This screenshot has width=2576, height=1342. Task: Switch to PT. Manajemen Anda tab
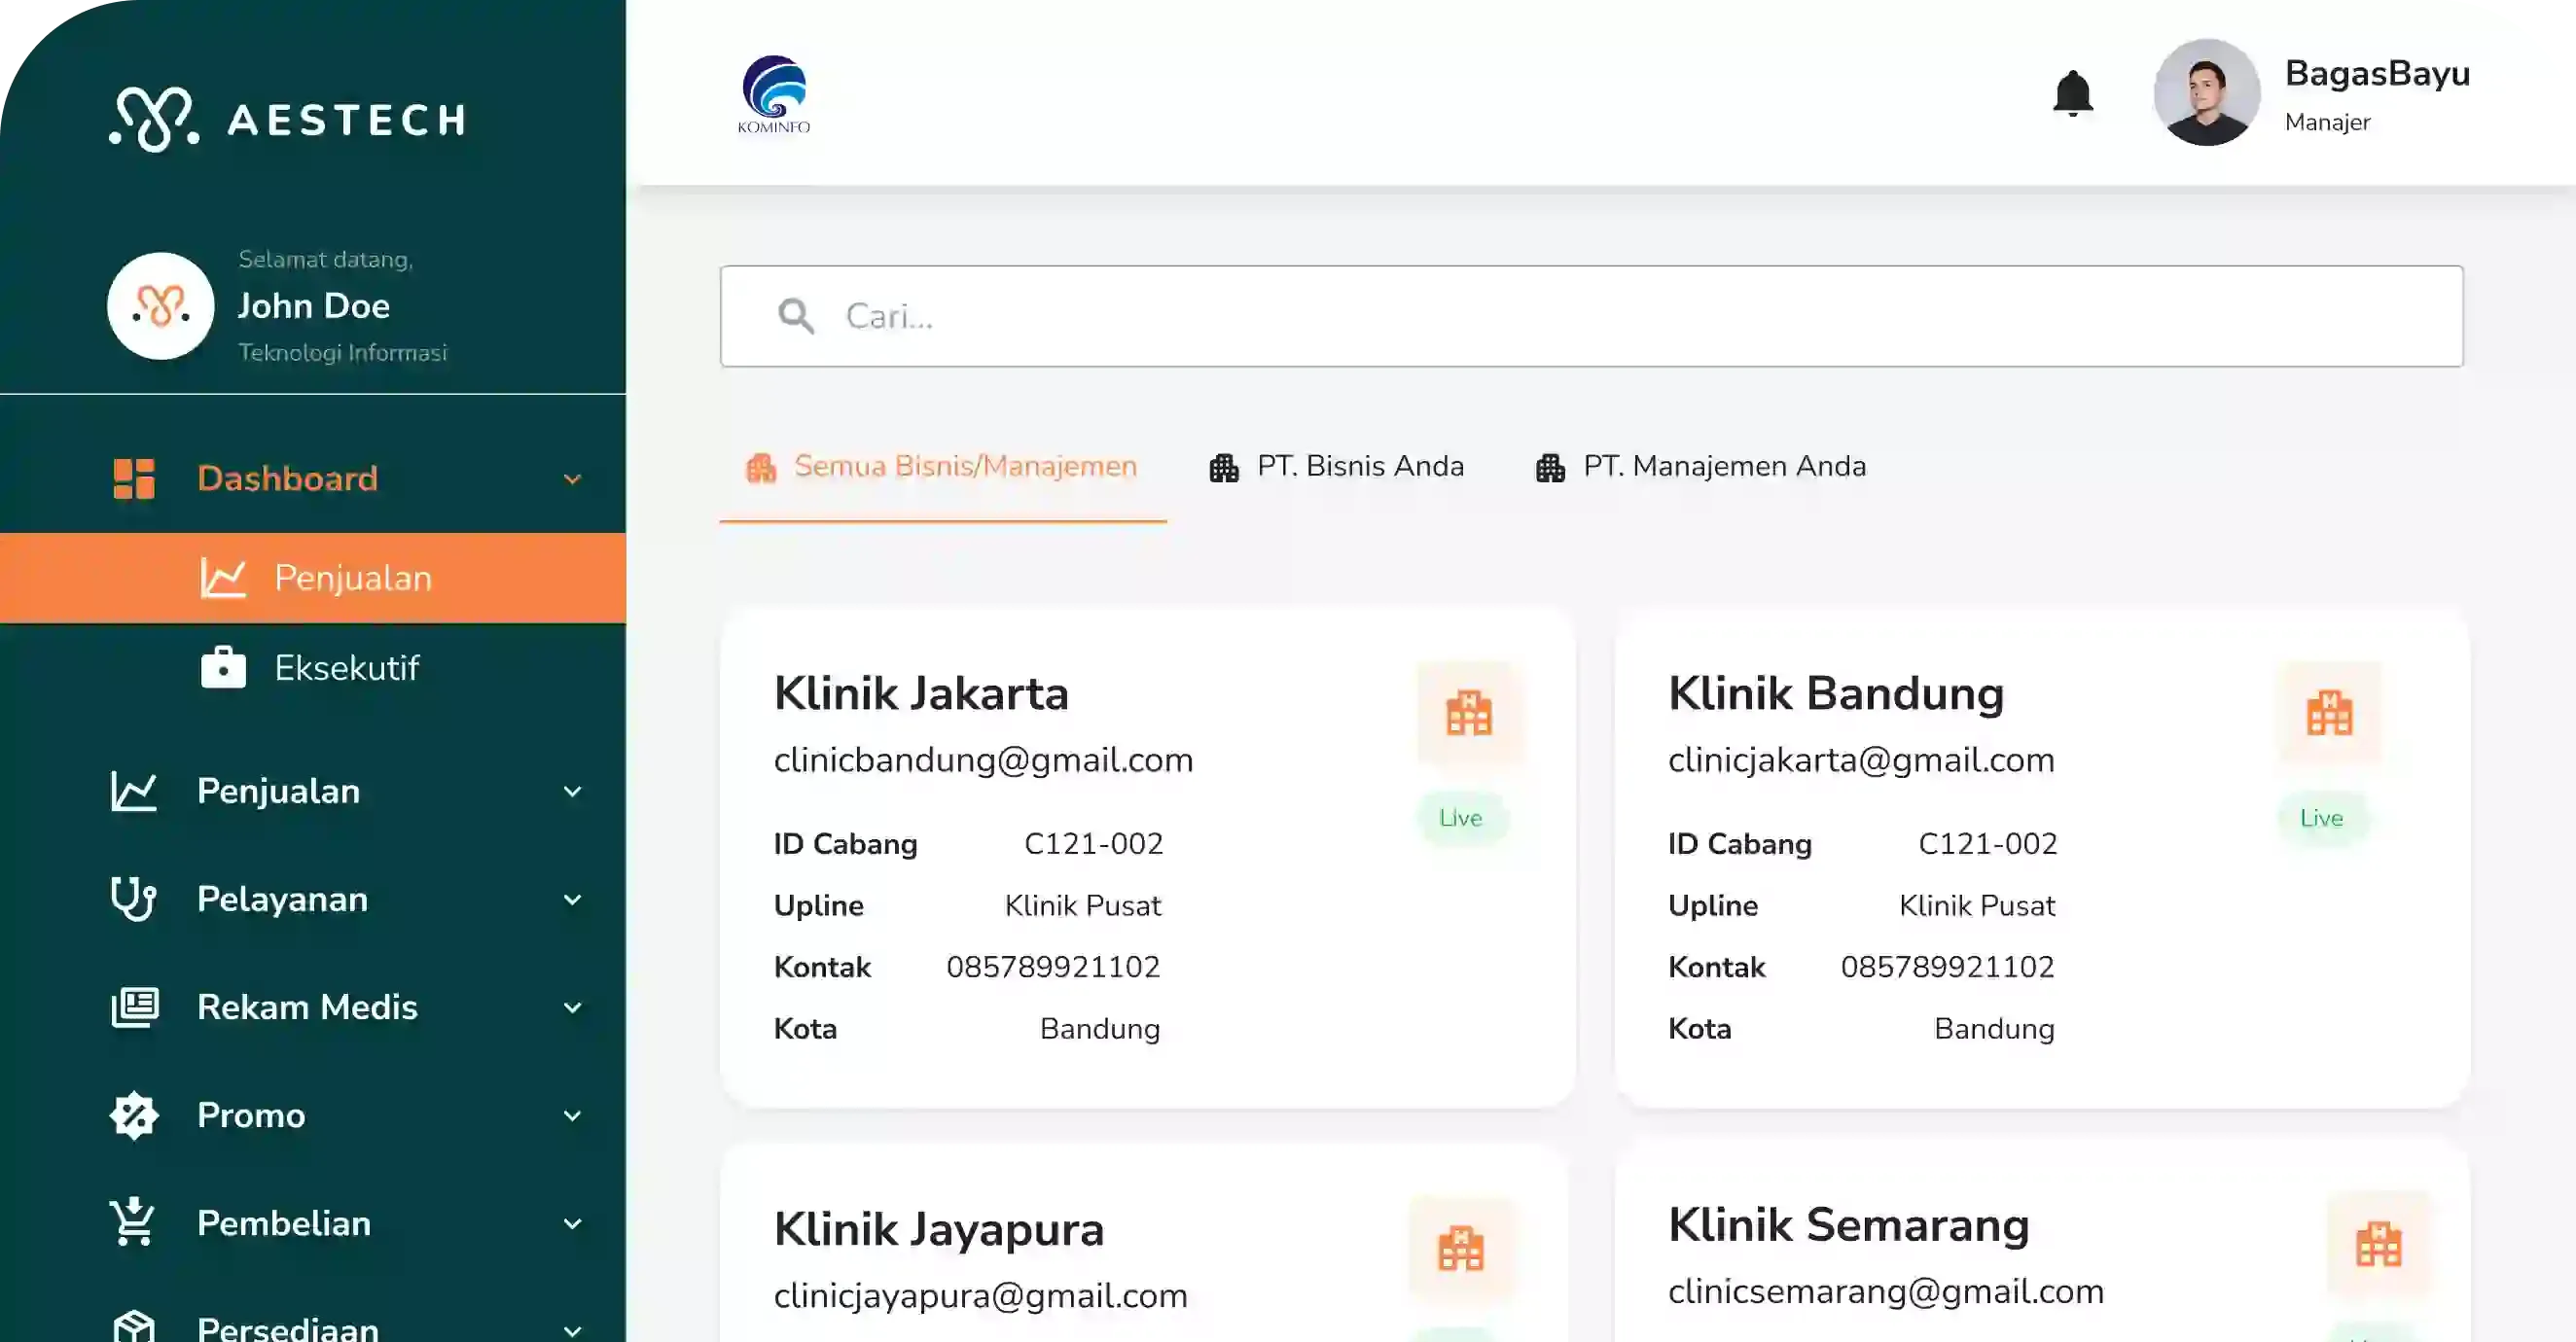point(1701,467)
